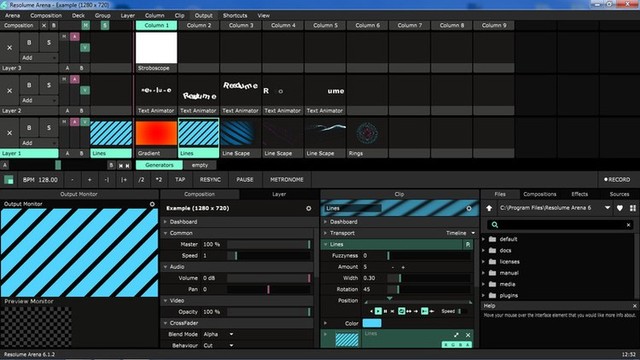Switch to the Effects tab
The width and height of the screenshot is (640, 360).
pos(579,194)
